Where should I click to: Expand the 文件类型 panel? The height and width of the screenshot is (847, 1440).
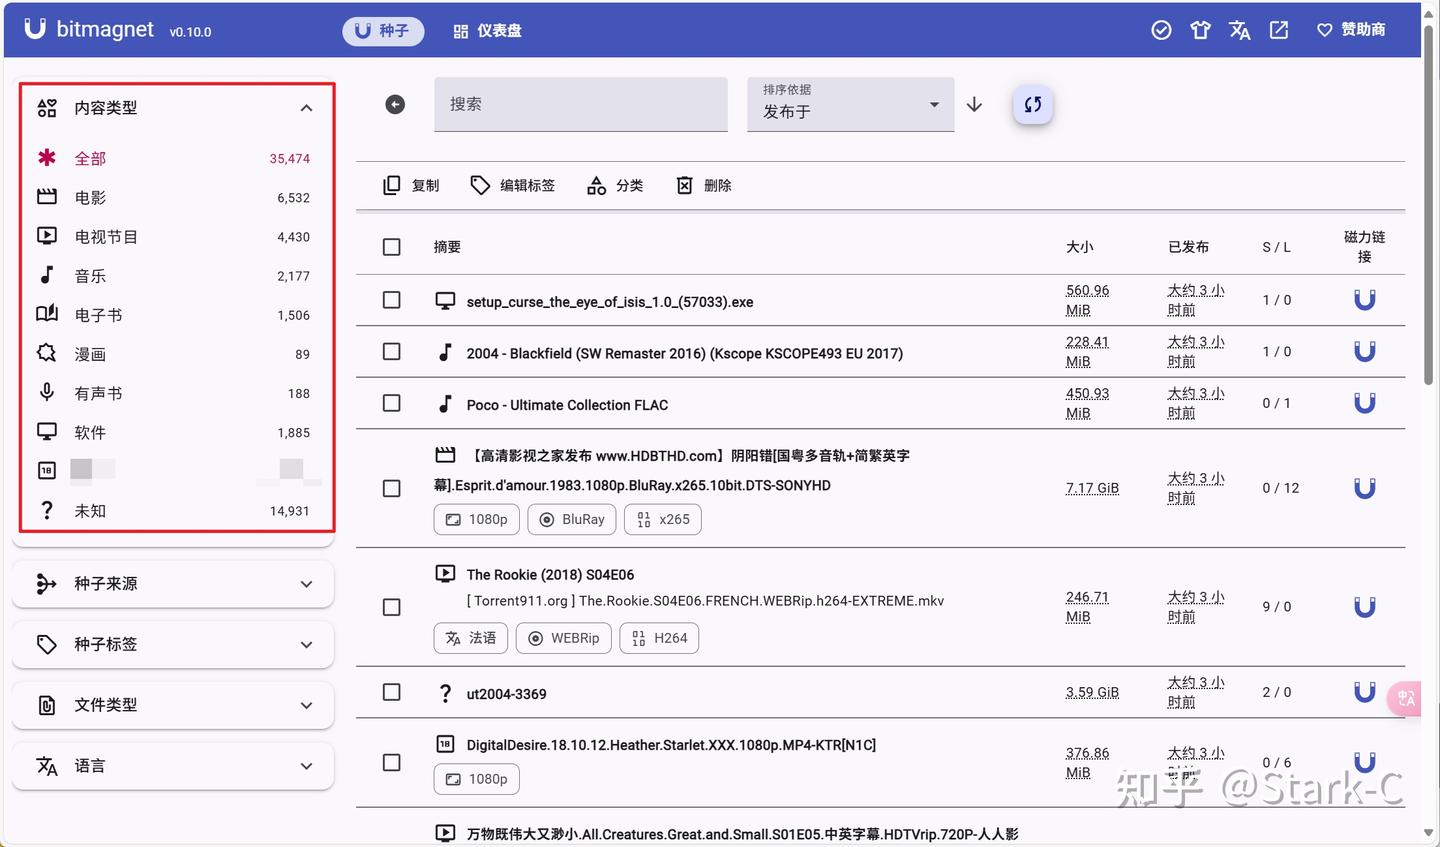tap(173, 705)
